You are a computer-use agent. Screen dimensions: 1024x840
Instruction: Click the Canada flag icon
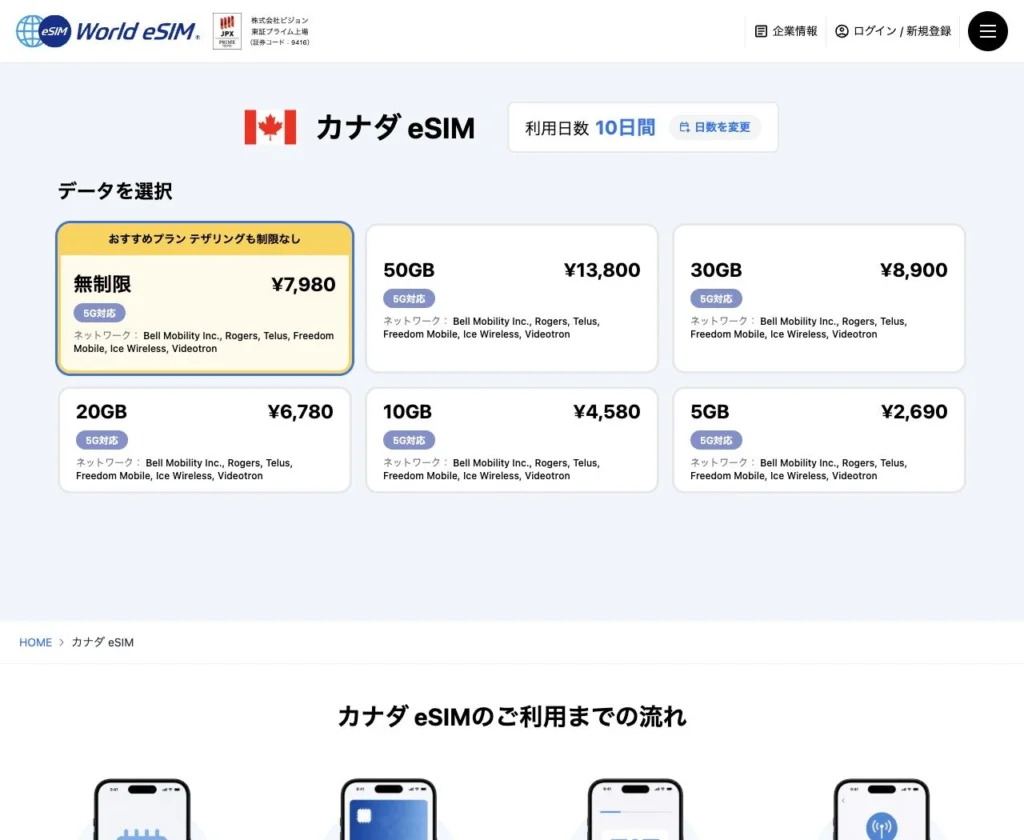click(270, 127)
